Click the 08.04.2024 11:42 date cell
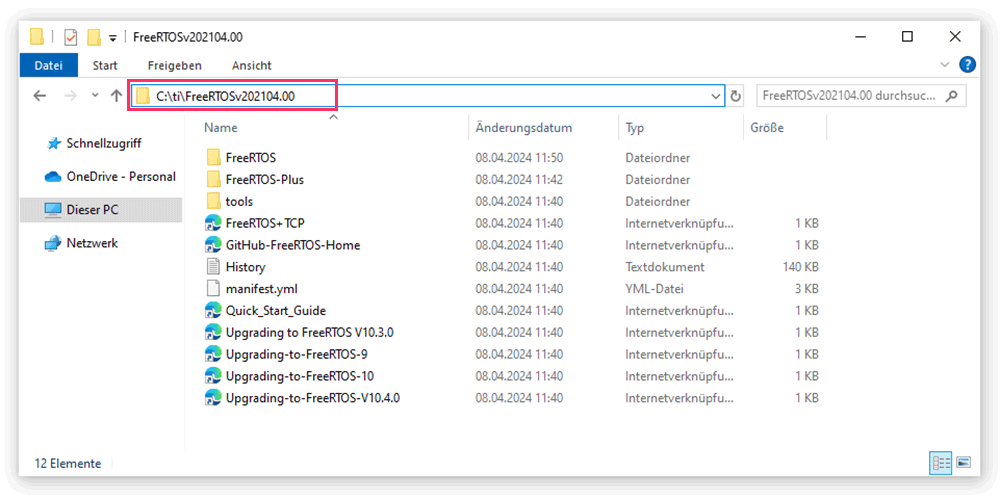 518,180
